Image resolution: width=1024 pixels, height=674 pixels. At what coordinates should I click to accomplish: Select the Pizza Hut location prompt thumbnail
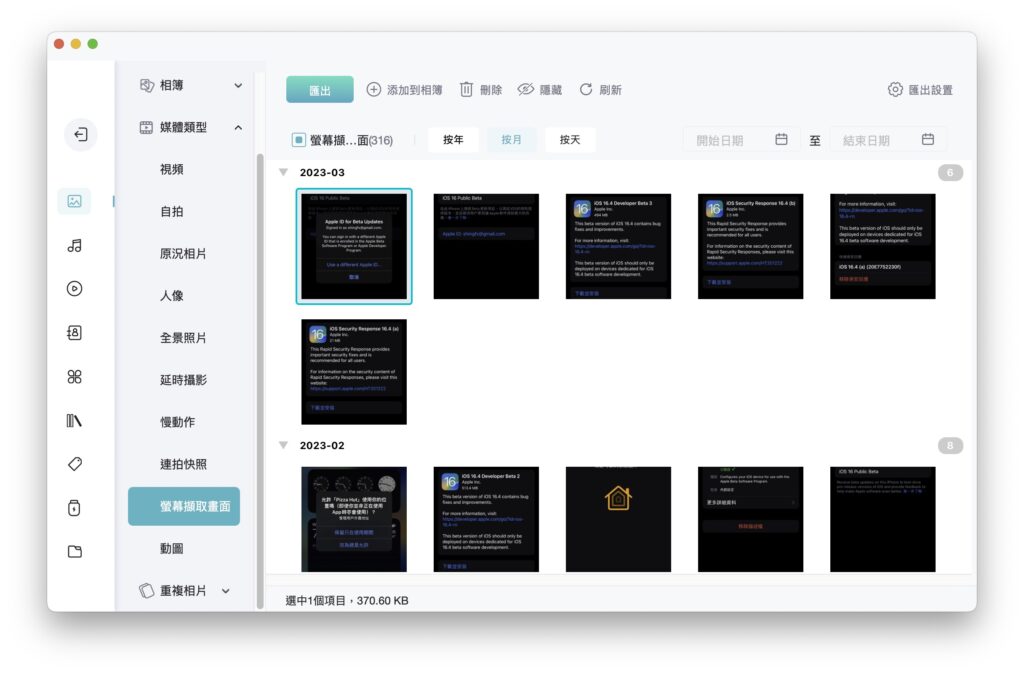pos(354,519)
